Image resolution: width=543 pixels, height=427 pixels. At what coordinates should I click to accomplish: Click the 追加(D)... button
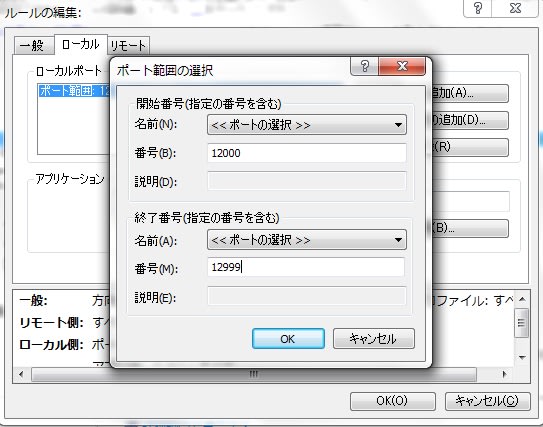pos(470,120)
